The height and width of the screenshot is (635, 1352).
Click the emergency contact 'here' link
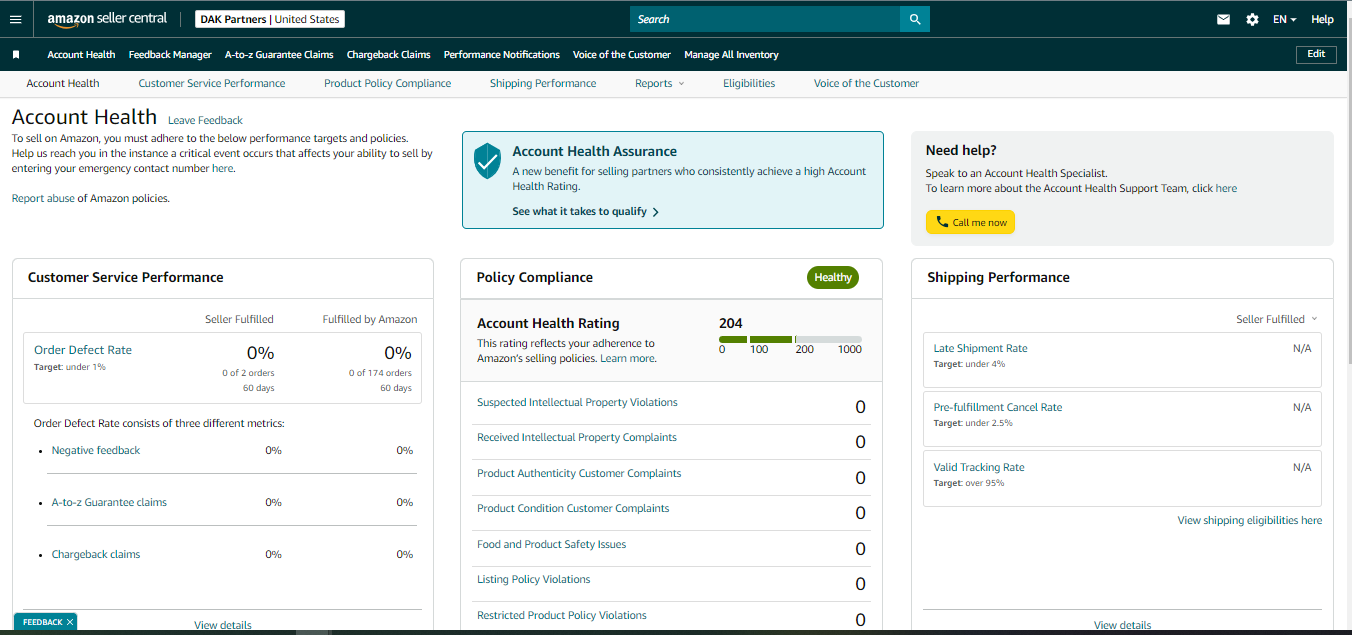[x=223, y=169]
